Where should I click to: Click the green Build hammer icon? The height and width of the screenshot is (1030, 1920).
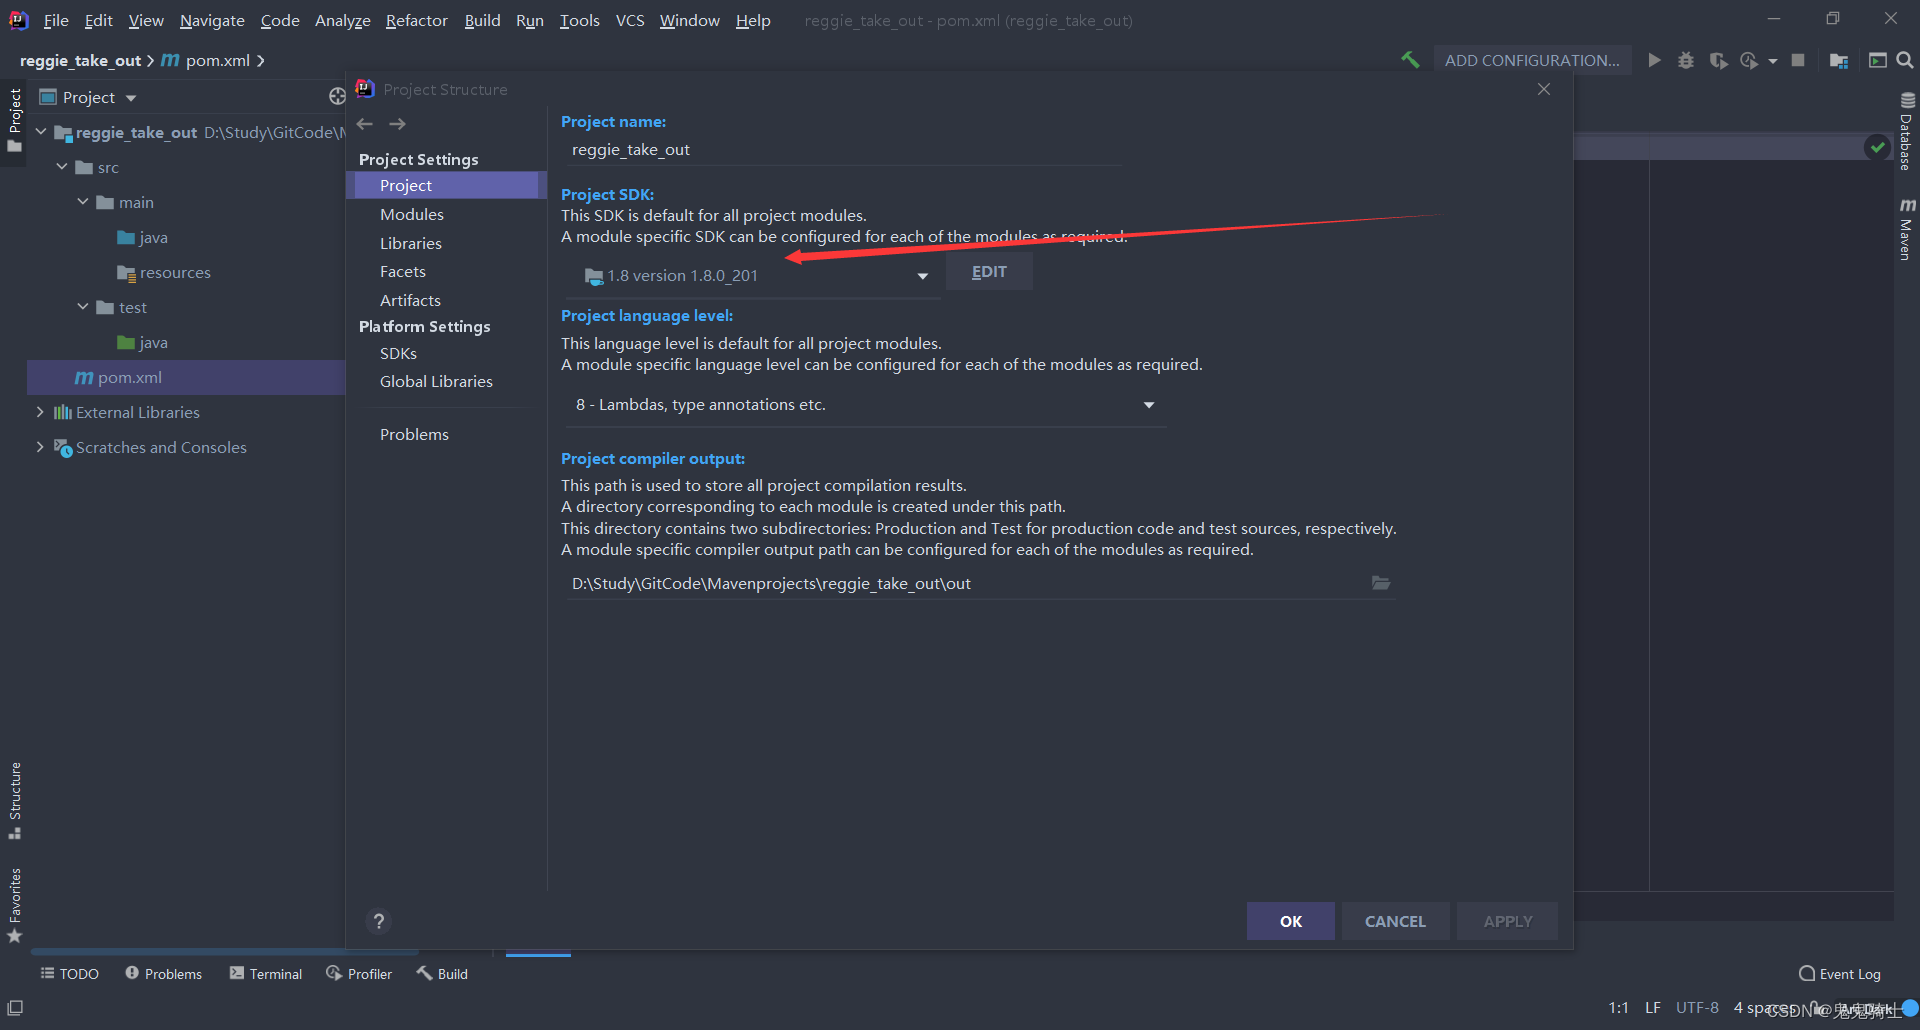[1410, 60]
